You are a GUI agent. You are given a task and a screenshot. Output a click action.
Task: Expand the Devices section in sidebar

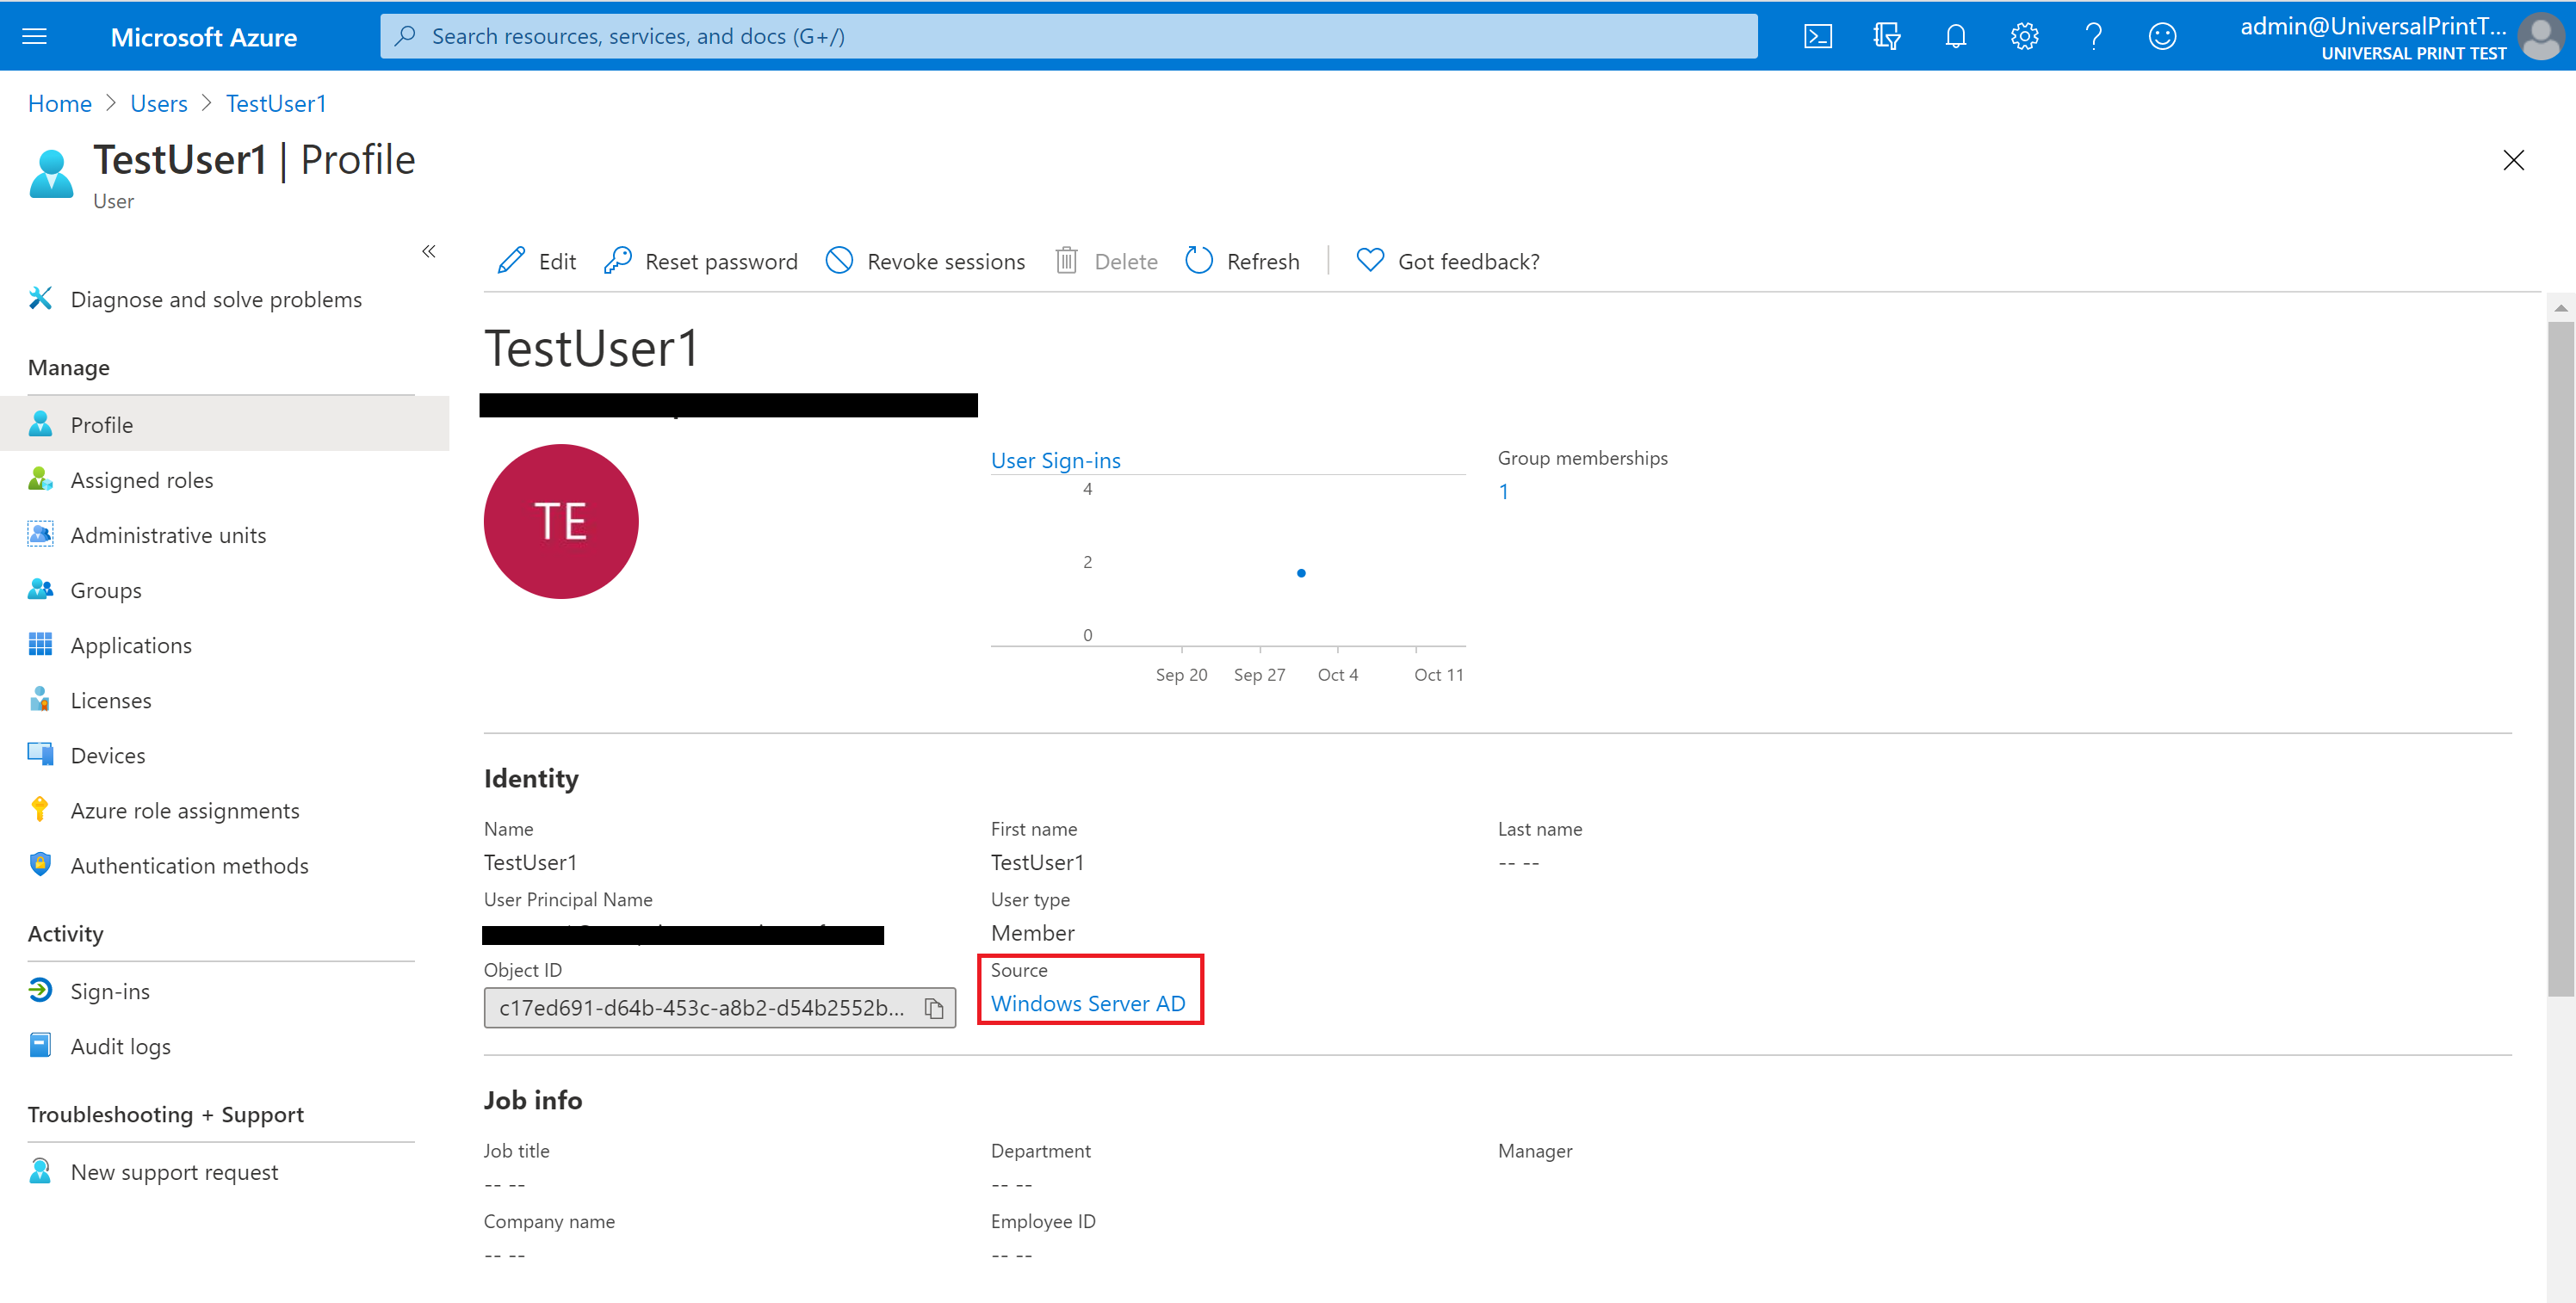[x=105, y=755]
